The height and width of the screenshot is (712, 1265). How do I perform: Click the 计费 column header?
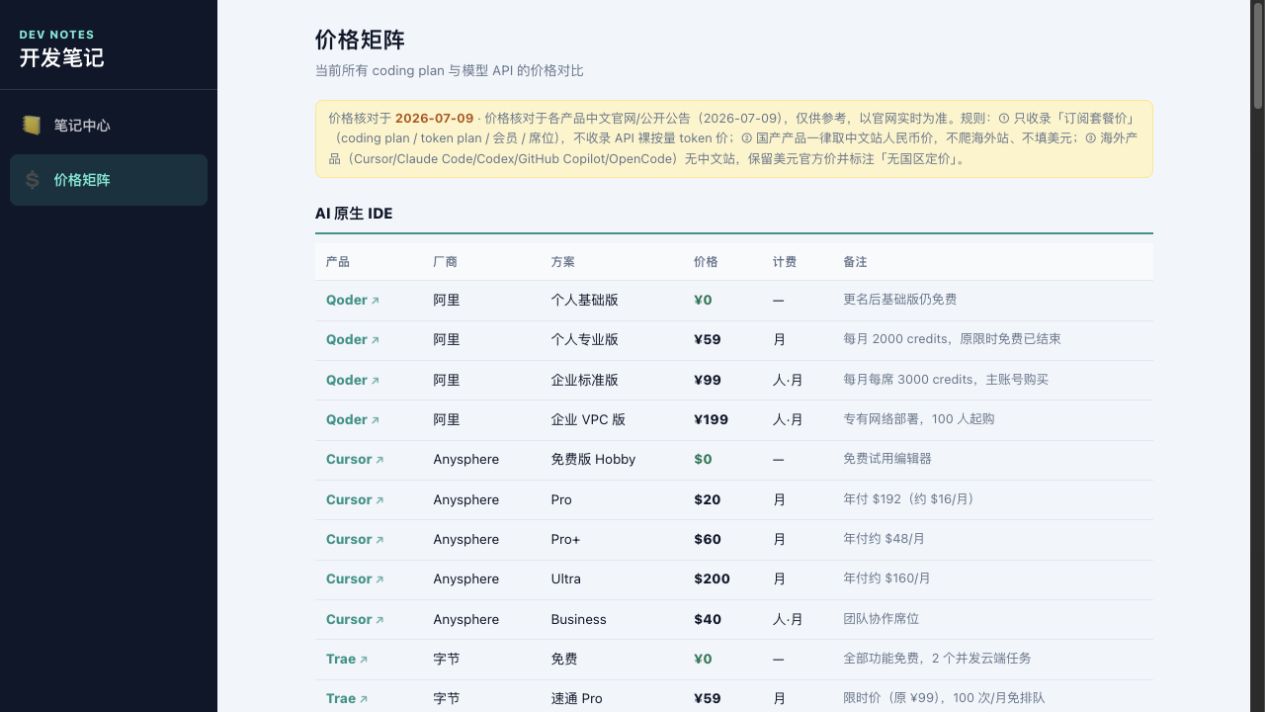click(x=785, y=262)
